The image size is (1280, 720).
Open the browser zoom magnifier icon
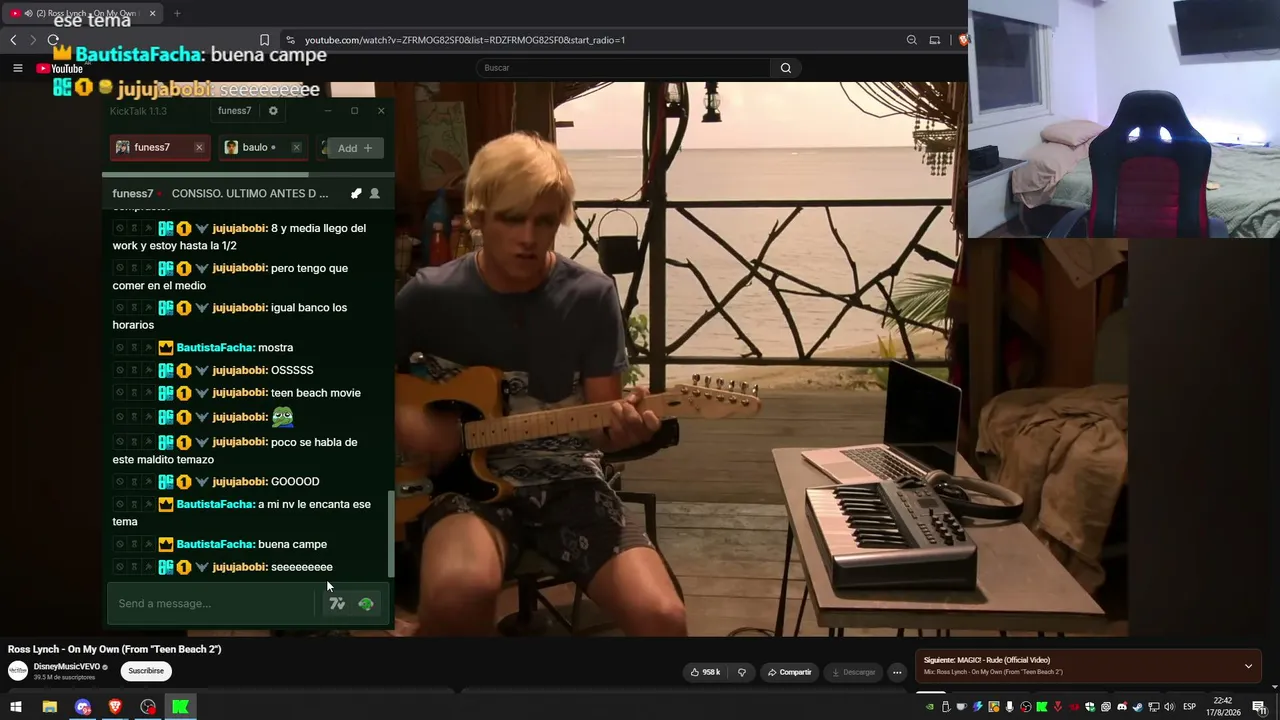pos(912,40)
